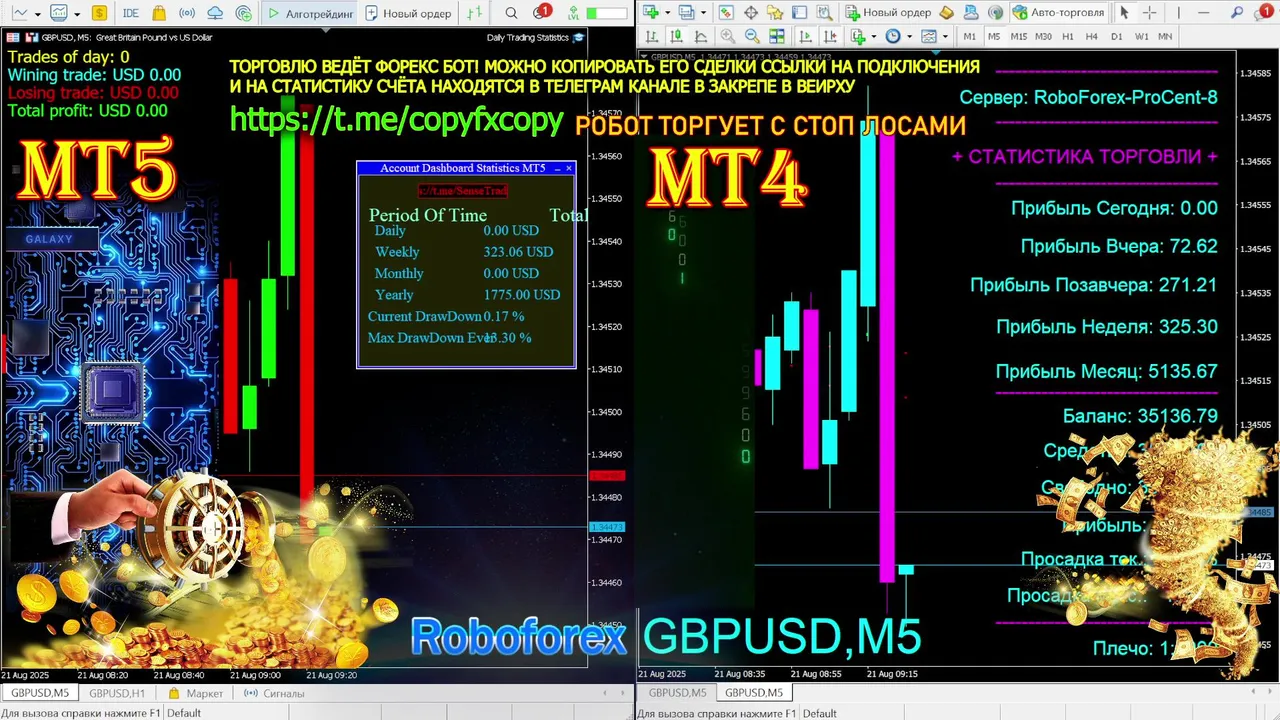Viewport: 1280px width, 720px height.
Task: Toggle MT4 chart auto scroll
Action: point(805,36)
